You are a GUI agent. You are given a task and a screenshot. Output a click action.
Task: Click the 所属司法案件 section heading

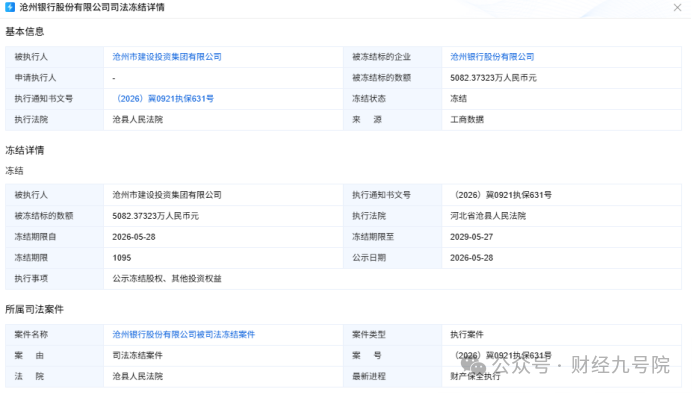34,310
